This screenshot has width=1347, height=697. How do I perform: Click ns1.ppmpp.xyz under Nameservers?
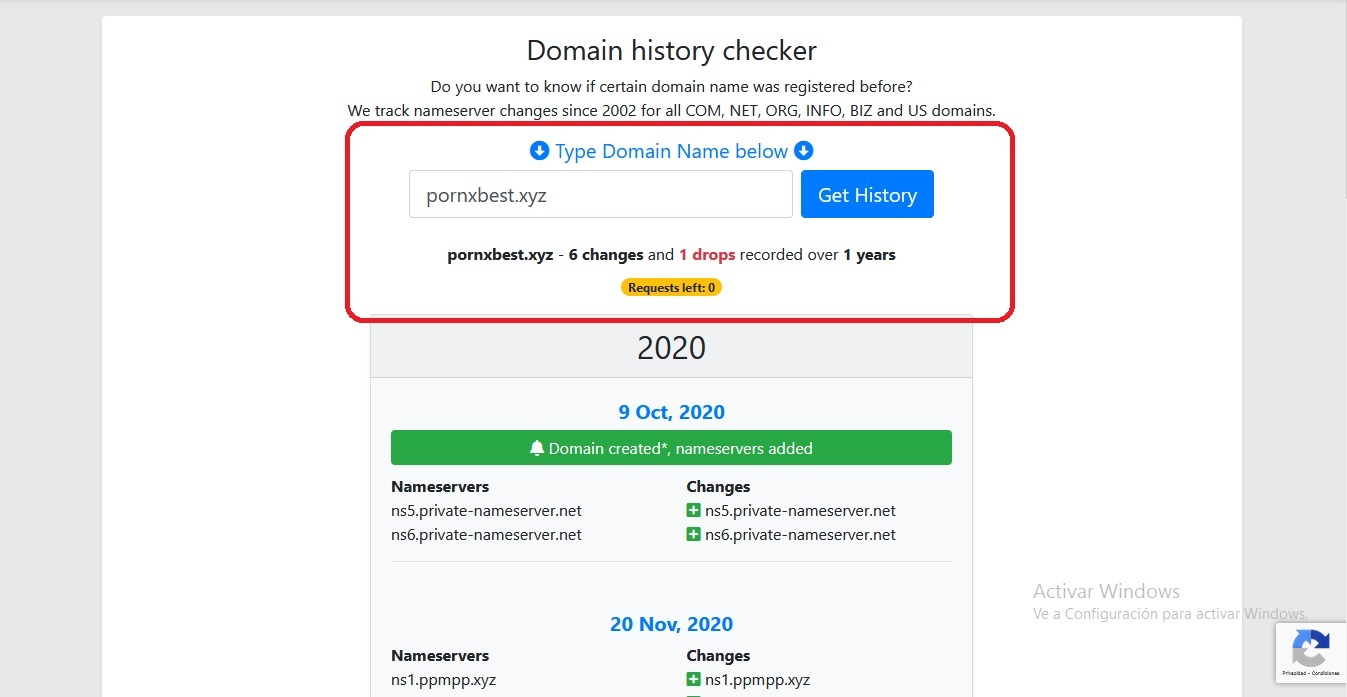click(443, 680)
